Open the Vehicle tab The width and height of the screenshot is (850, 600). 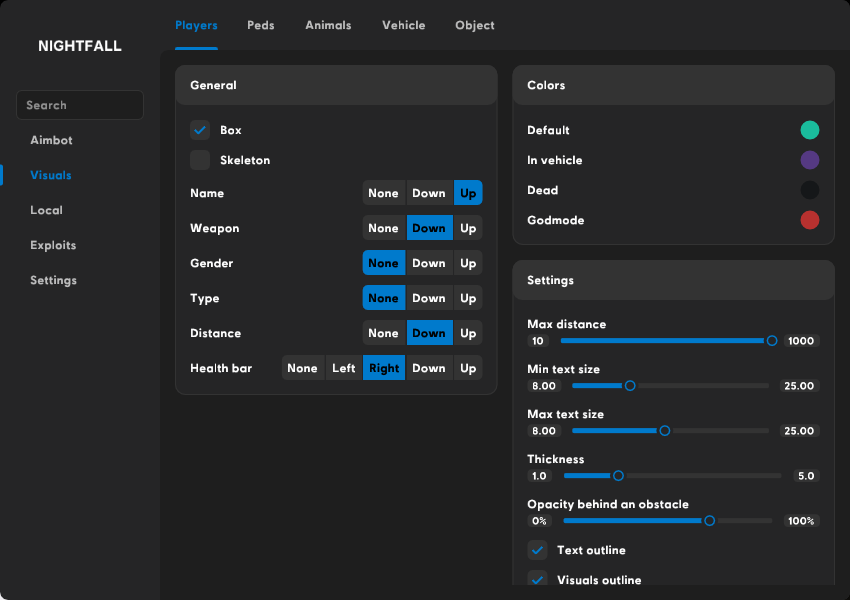coord(403,25)
